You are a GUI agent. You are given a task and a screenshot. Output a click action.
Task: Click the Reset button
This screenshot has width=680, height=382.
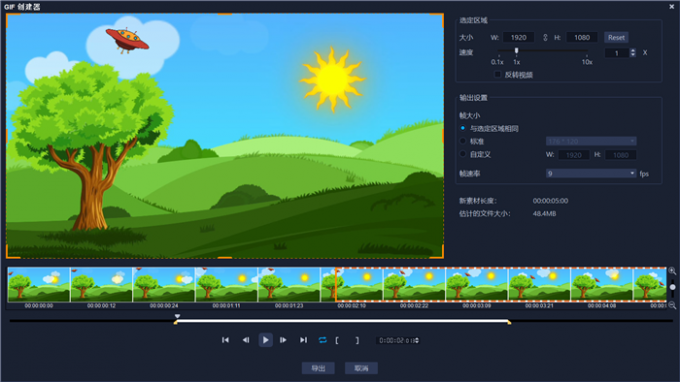[x=616, y=37]
